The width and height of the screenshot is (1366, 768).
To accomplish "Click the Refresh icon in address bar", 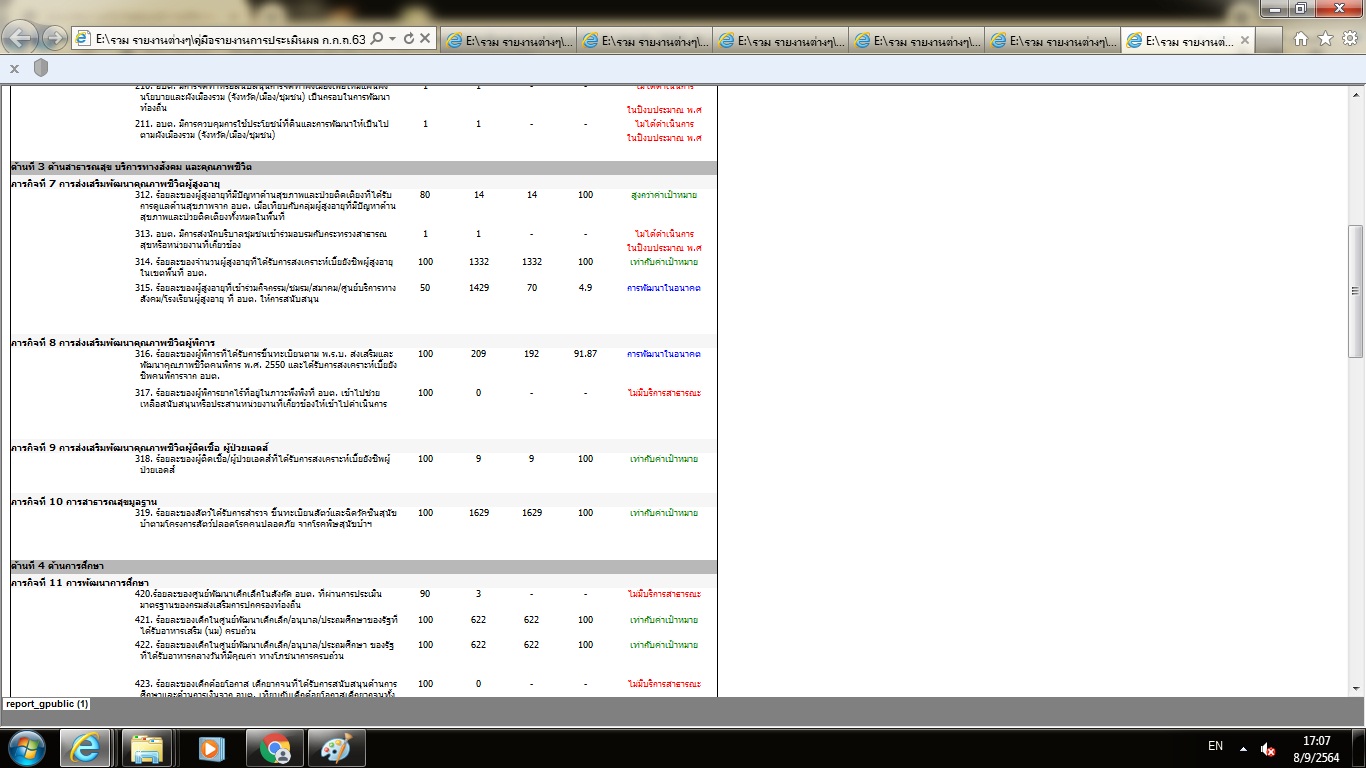I will (409, 39).
